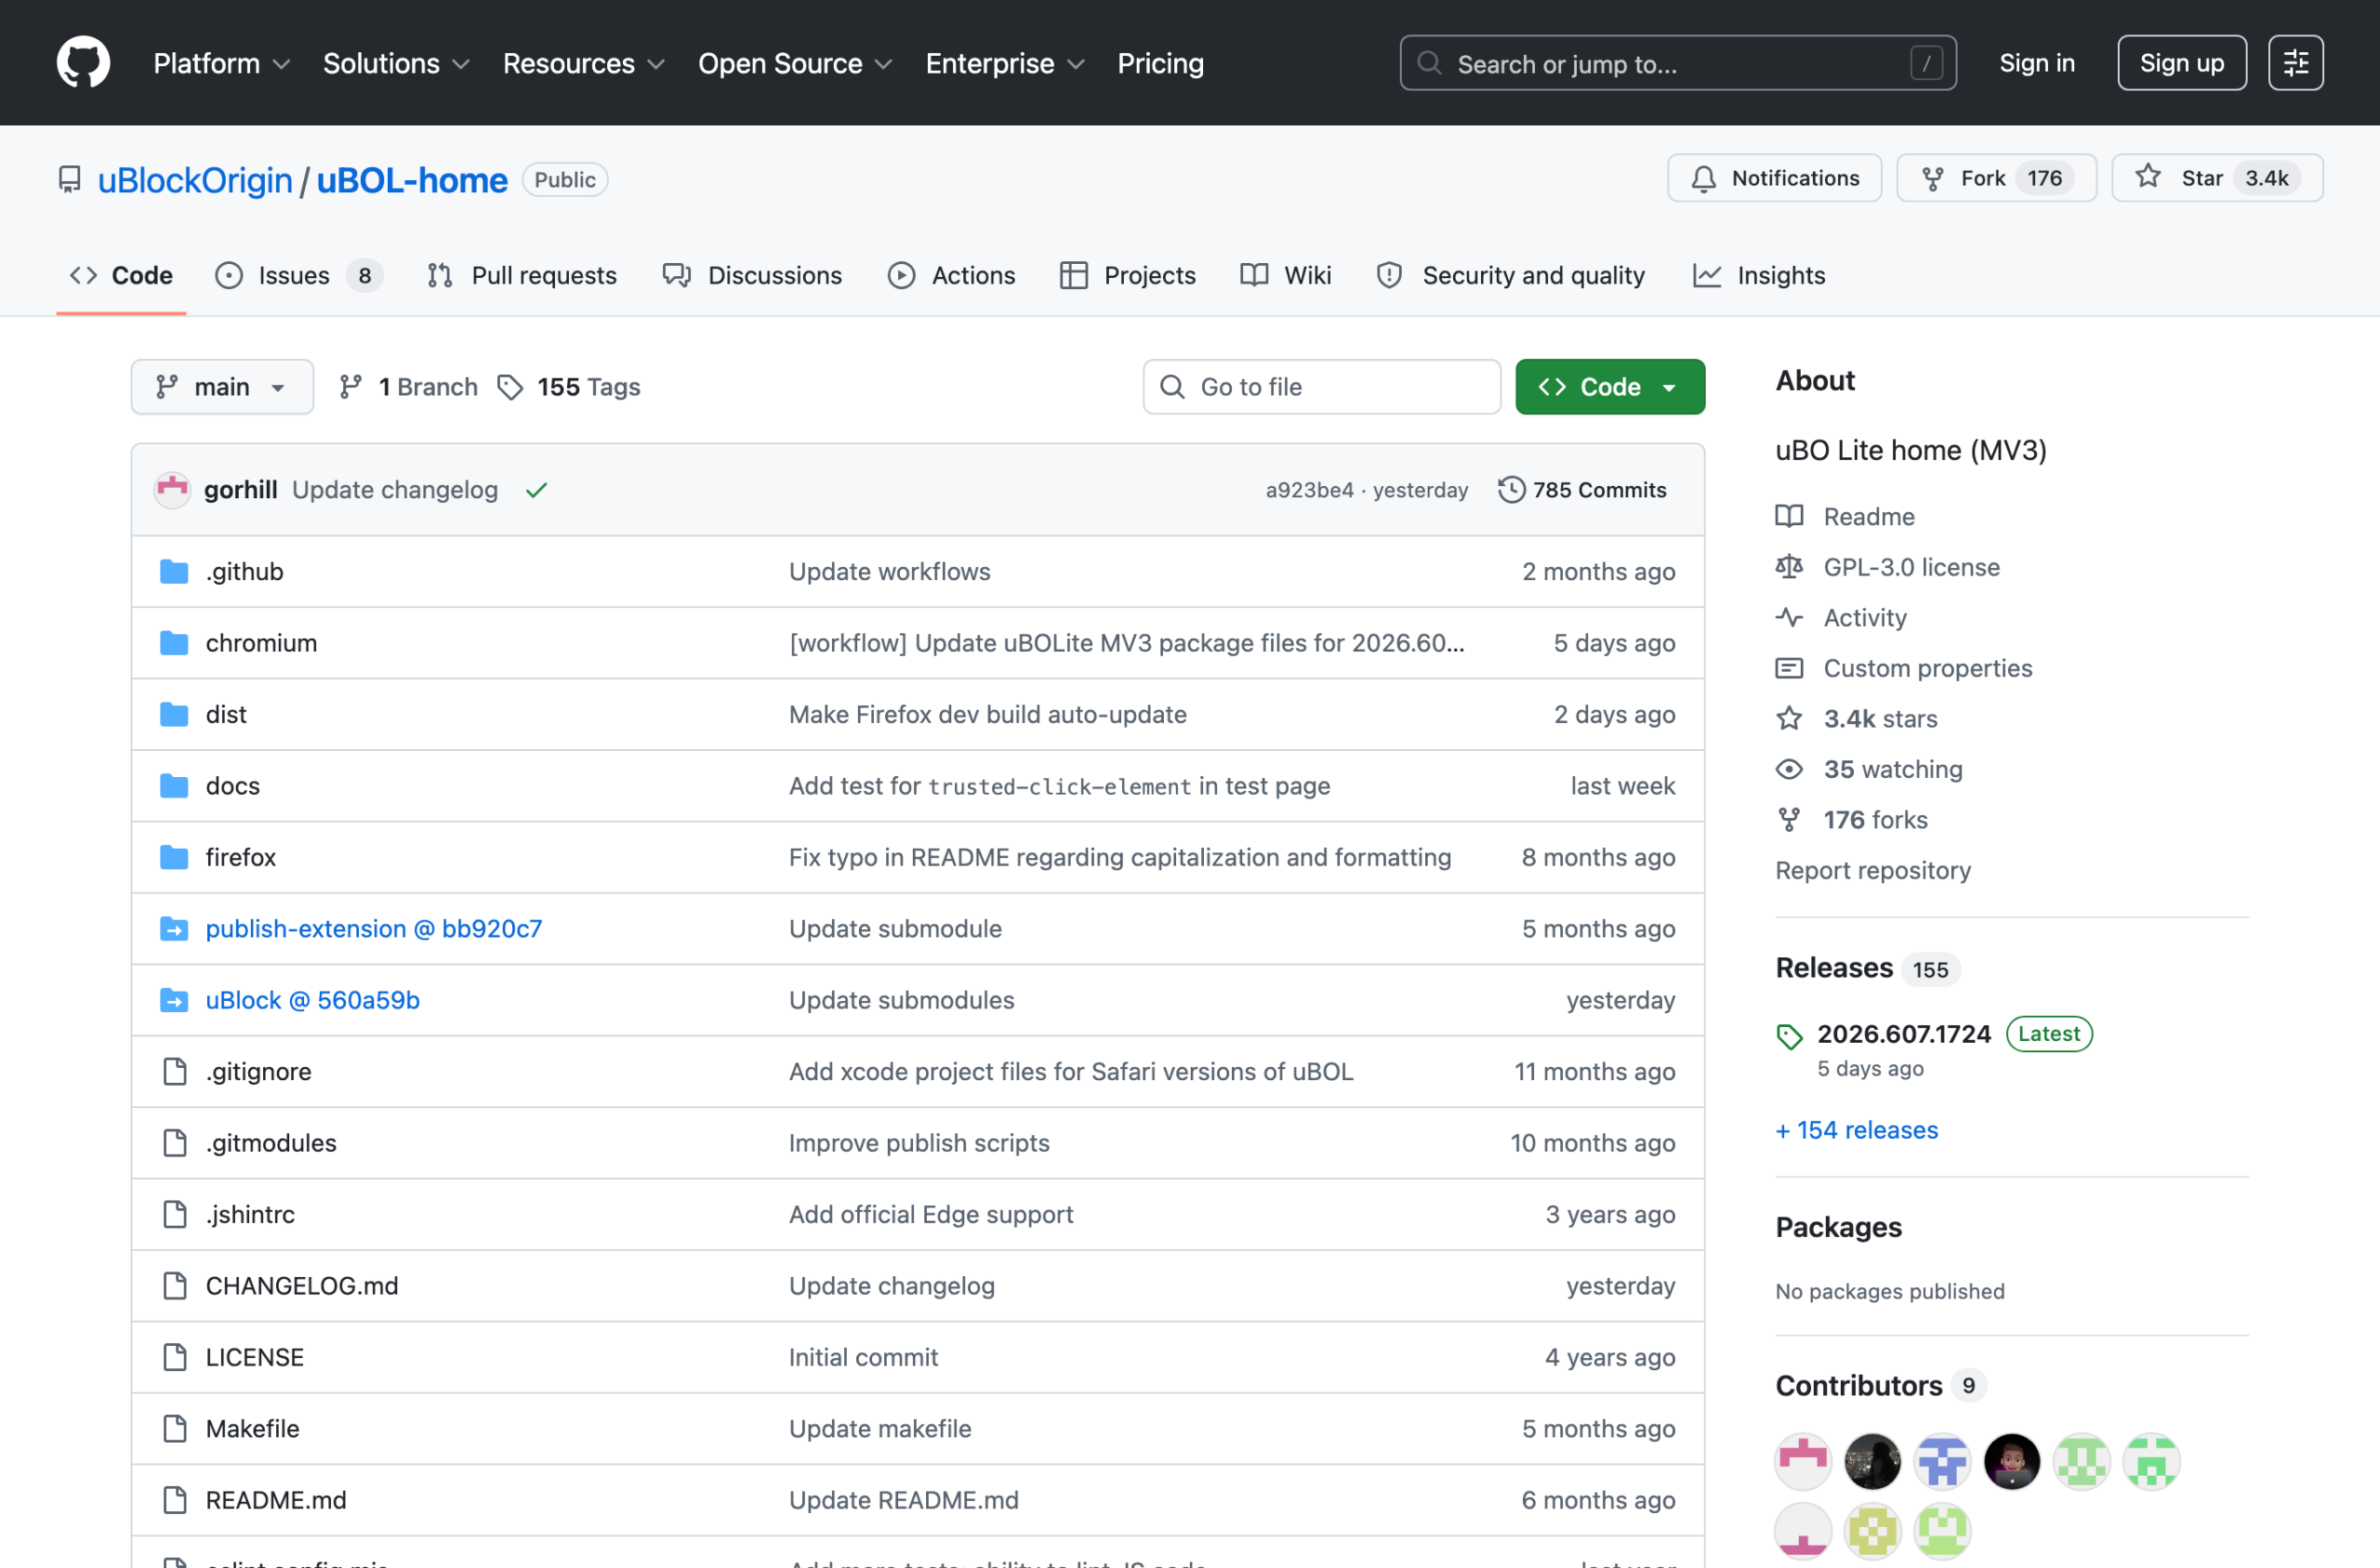Open the a923be4 commit hash

1309,490
